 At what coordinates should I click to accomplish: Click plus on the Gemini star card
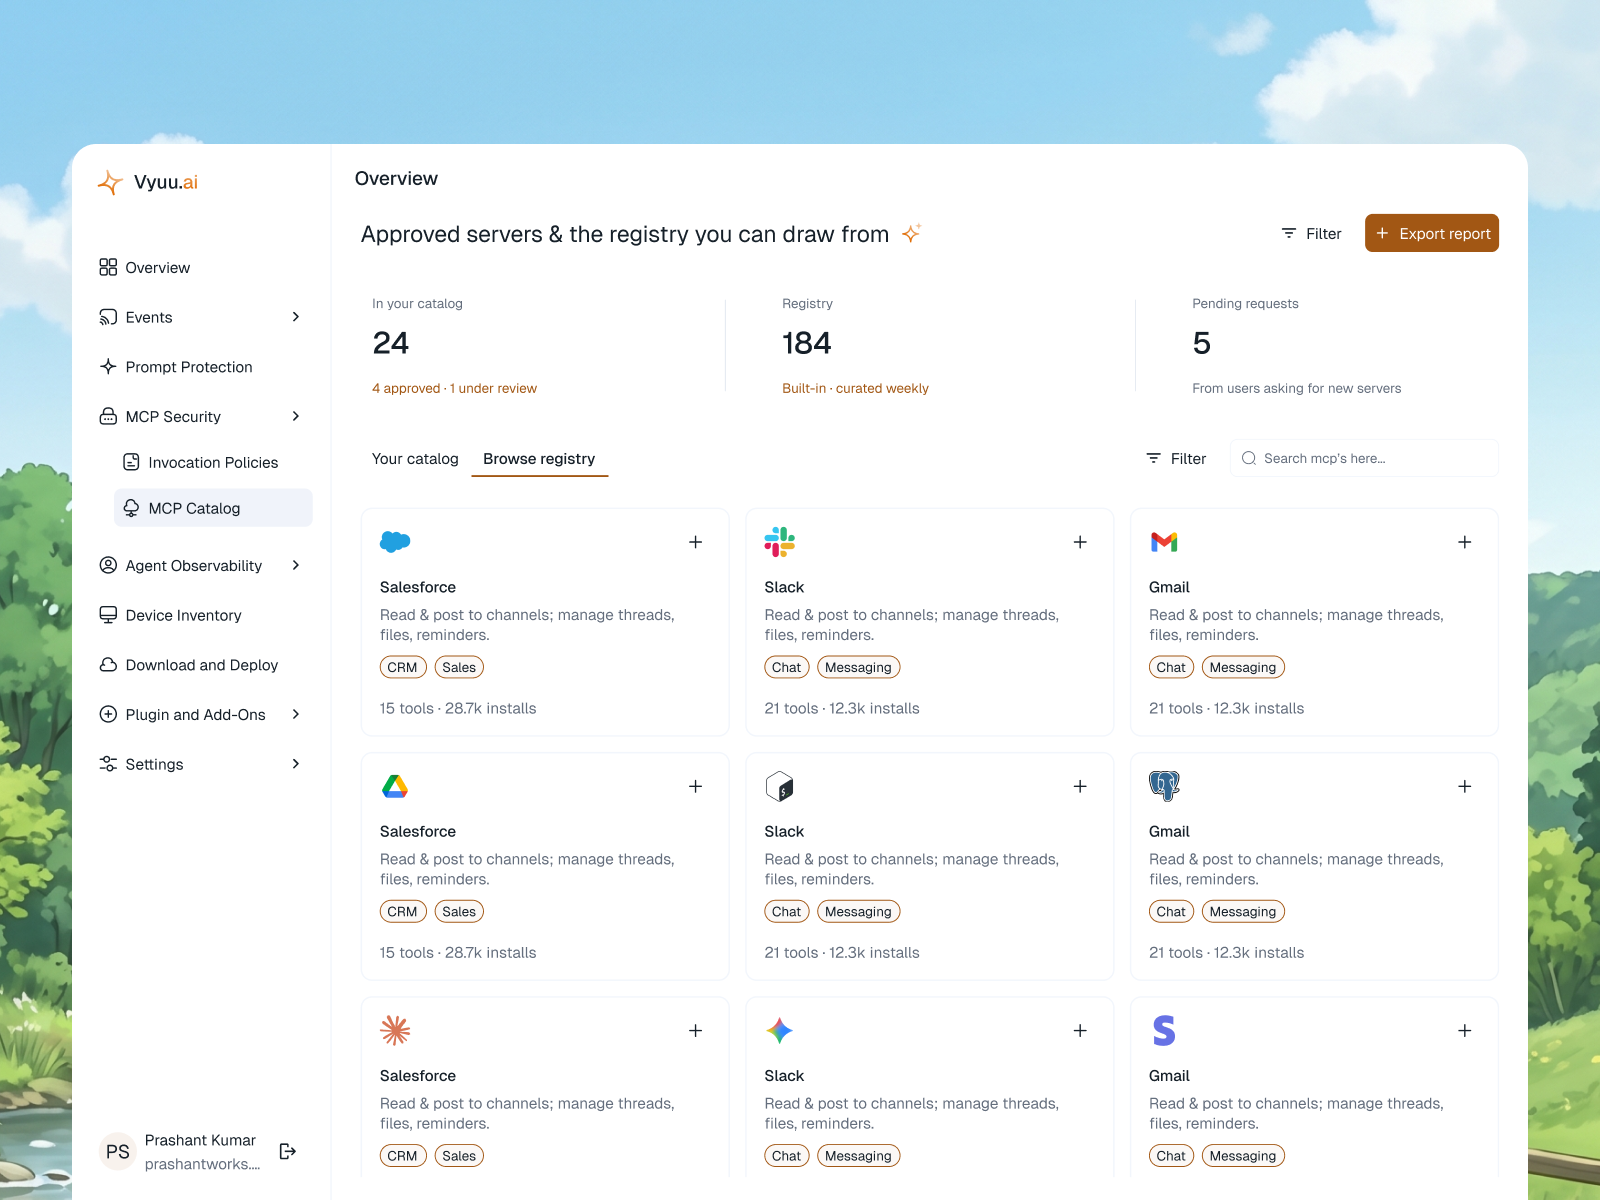(x=1080, y=1030)
